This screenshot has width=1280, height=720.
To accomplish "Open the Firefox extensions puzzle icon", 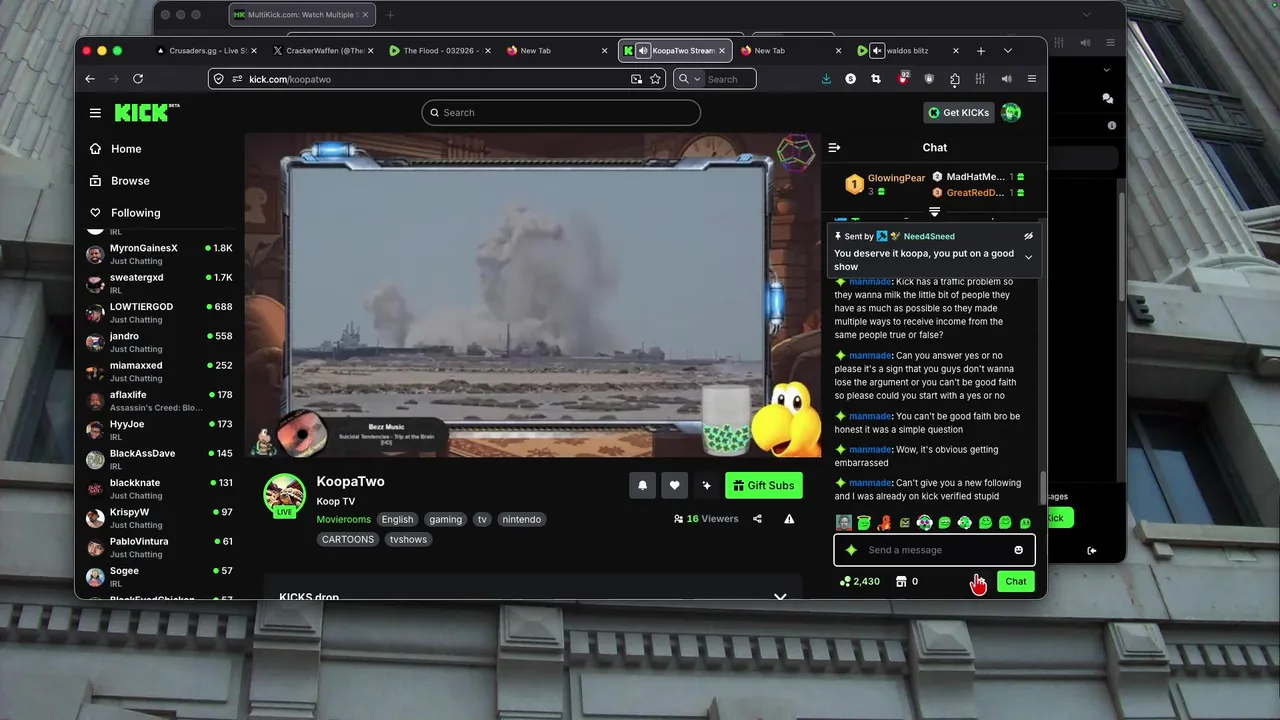I will tap(955, 79).
